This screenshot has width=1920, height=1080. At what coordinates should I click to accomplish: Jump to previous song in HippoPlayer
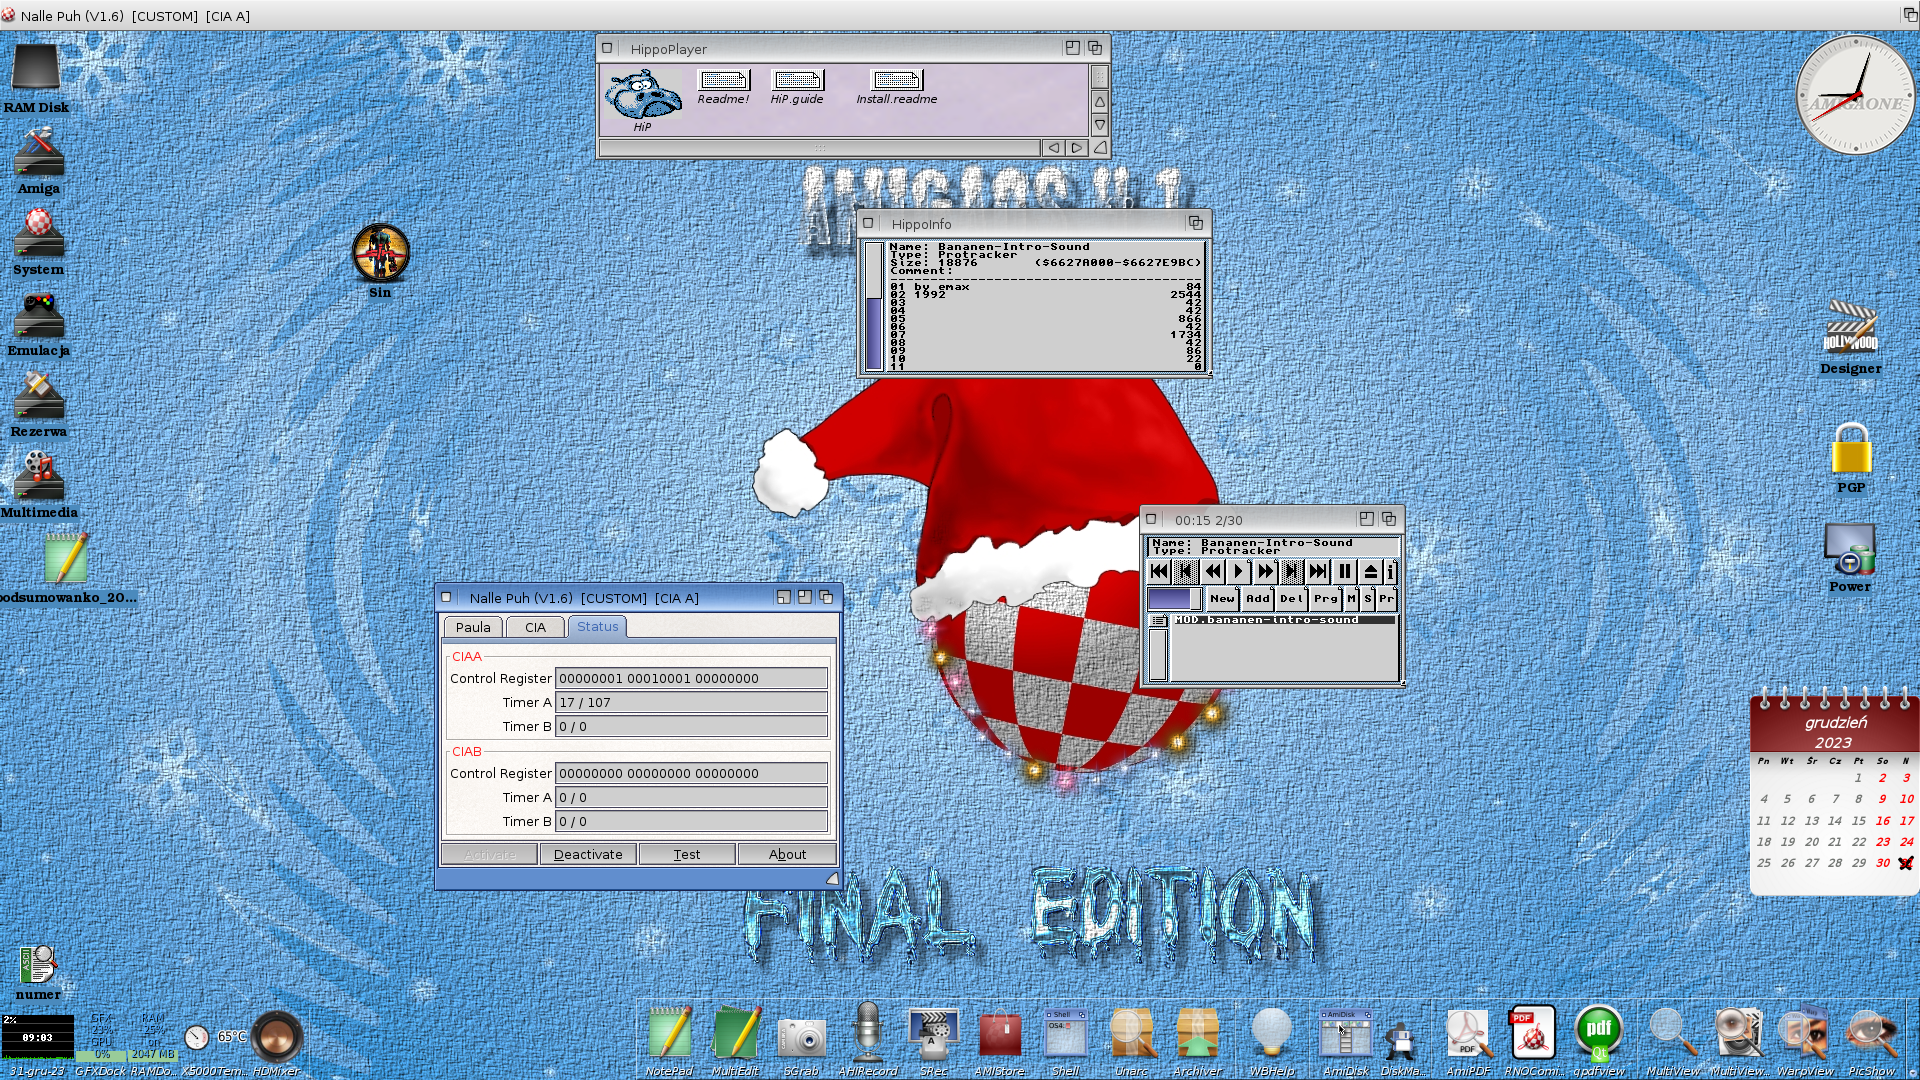point(1159,571)
